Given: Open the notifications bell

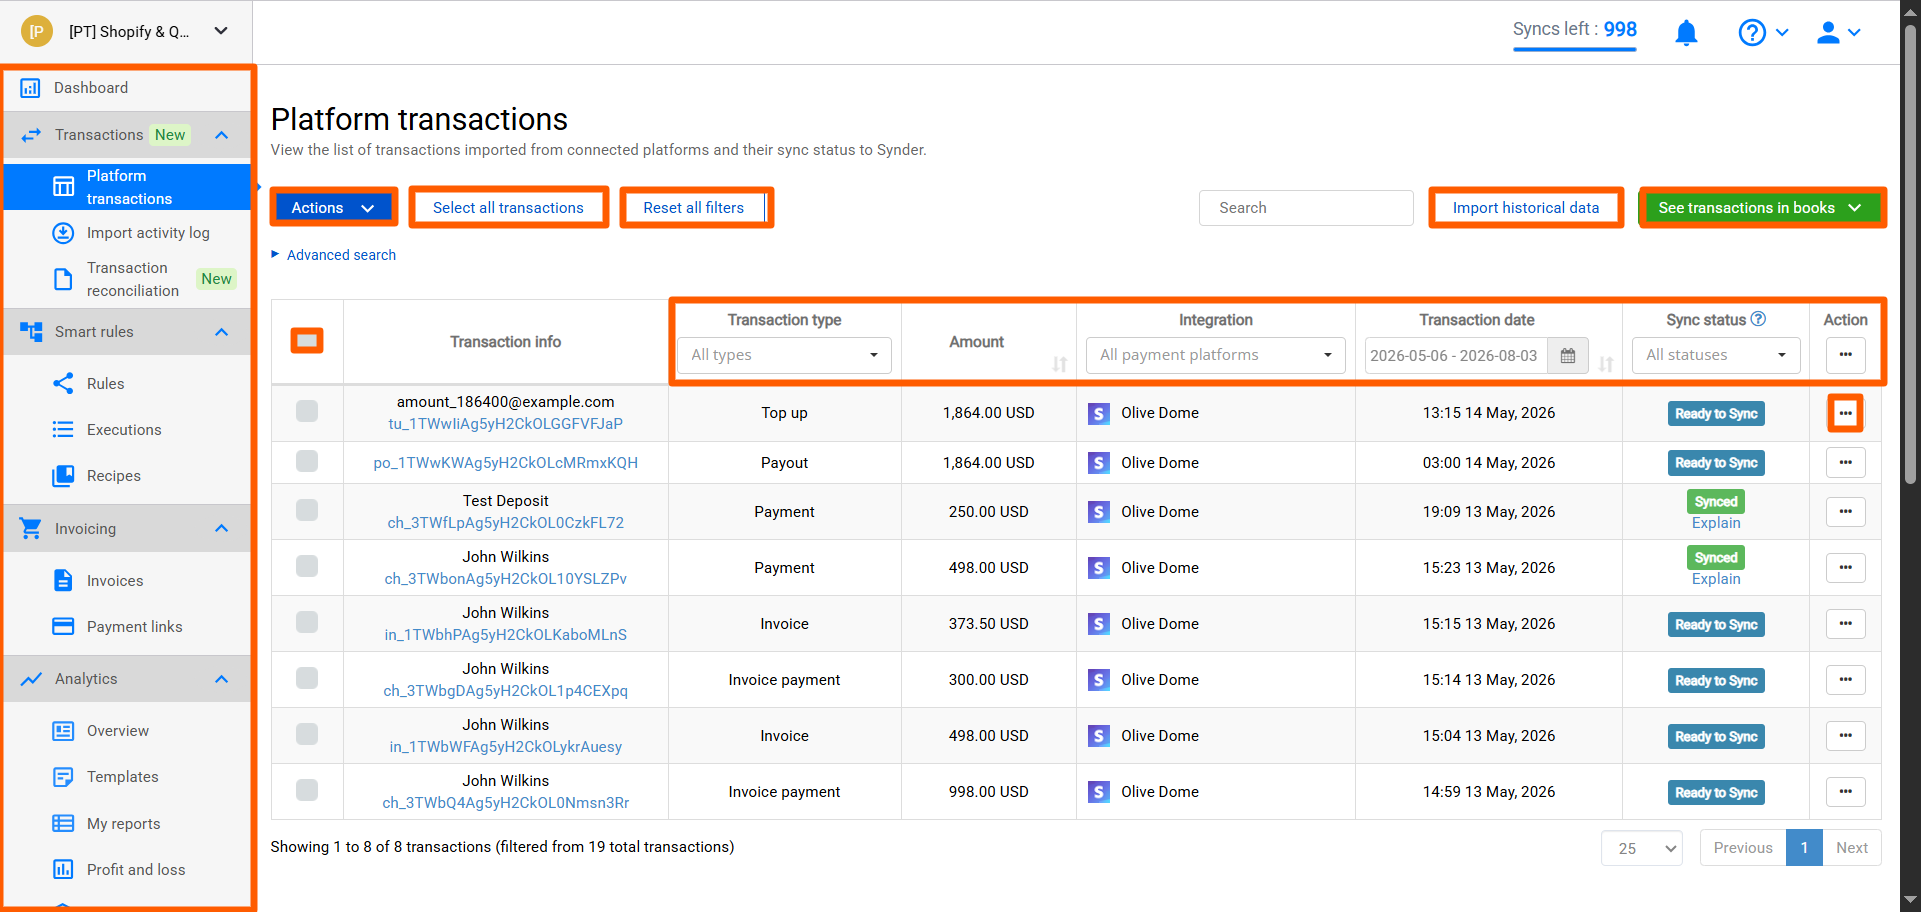Looking at the screenshot, I should pyautogui.click(x=1686, y=33).
